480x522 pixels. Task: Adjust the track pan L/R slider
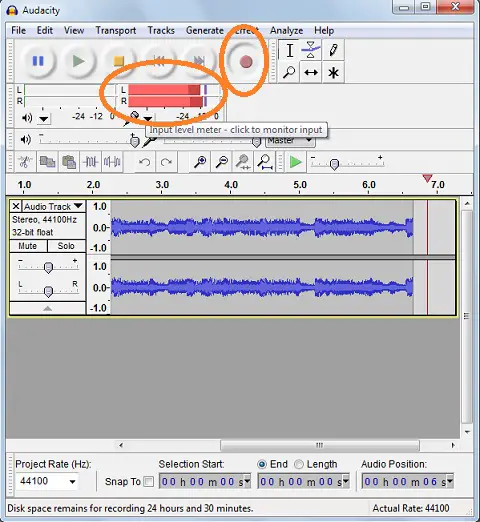[48, 291]
